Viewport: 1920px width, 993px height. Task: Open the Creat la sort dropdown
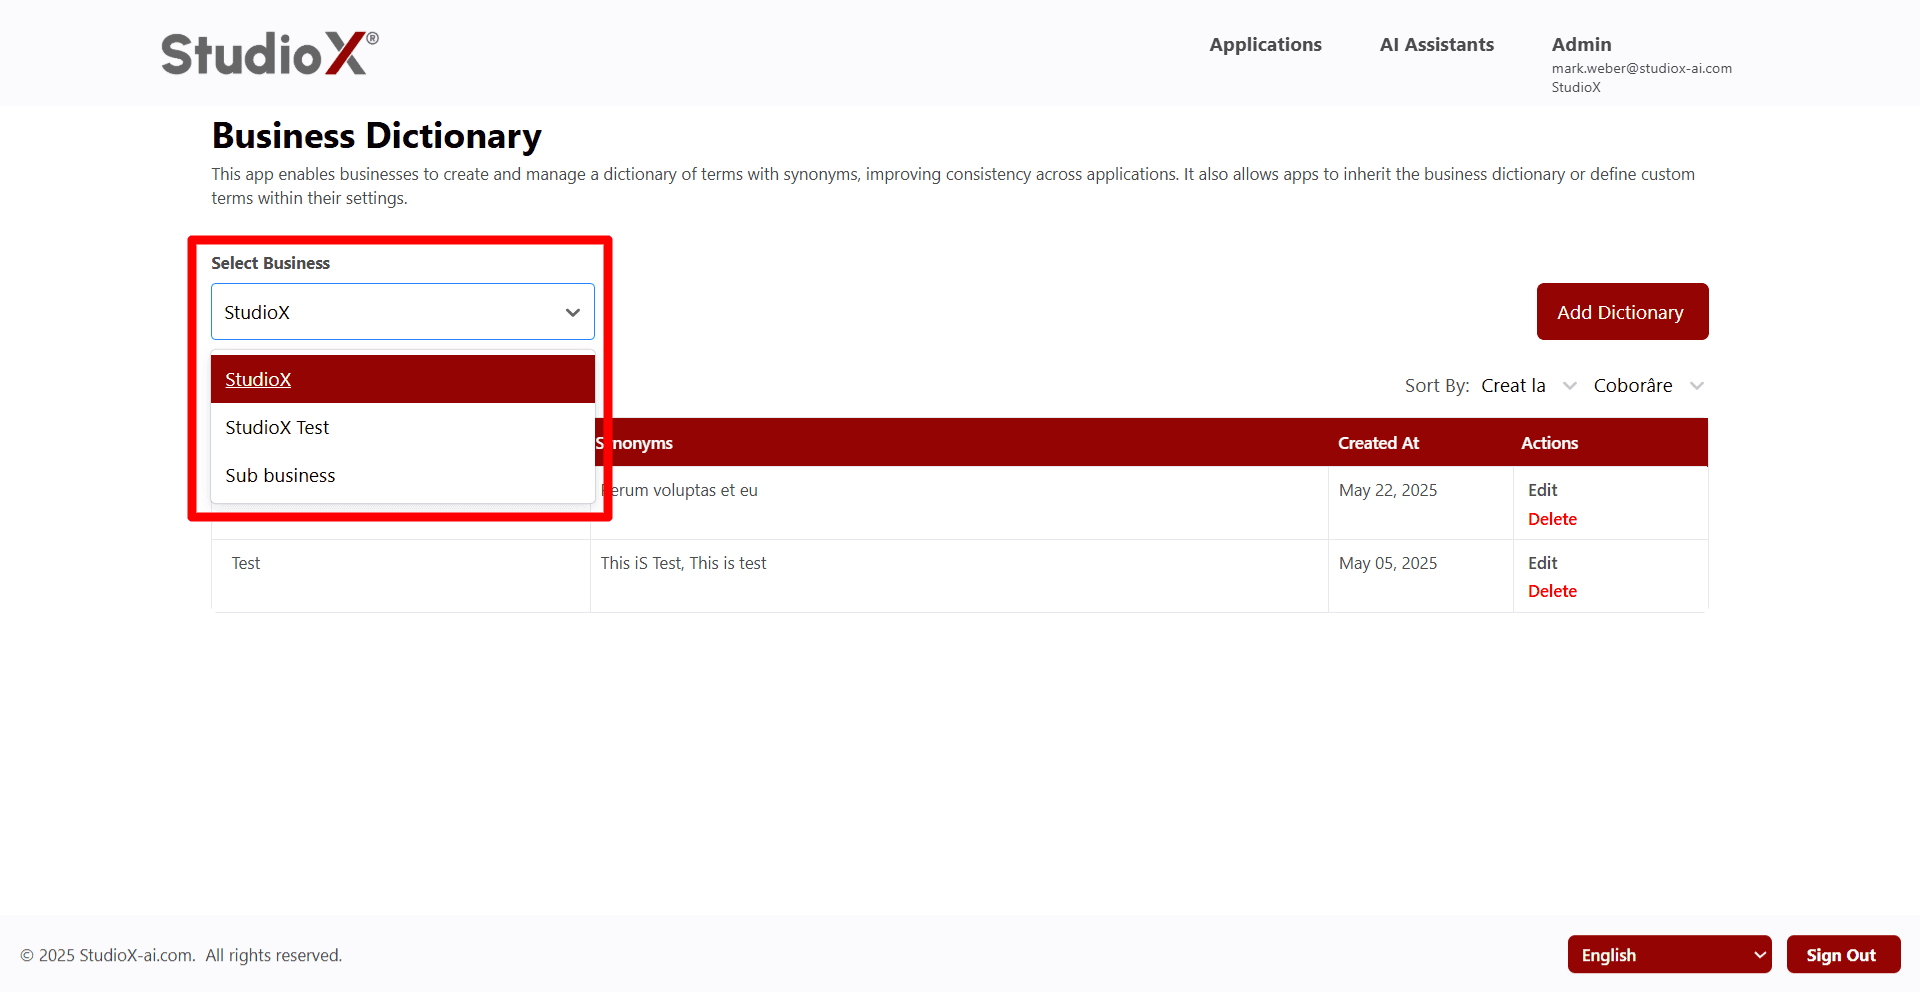[x=1528, y=385]
